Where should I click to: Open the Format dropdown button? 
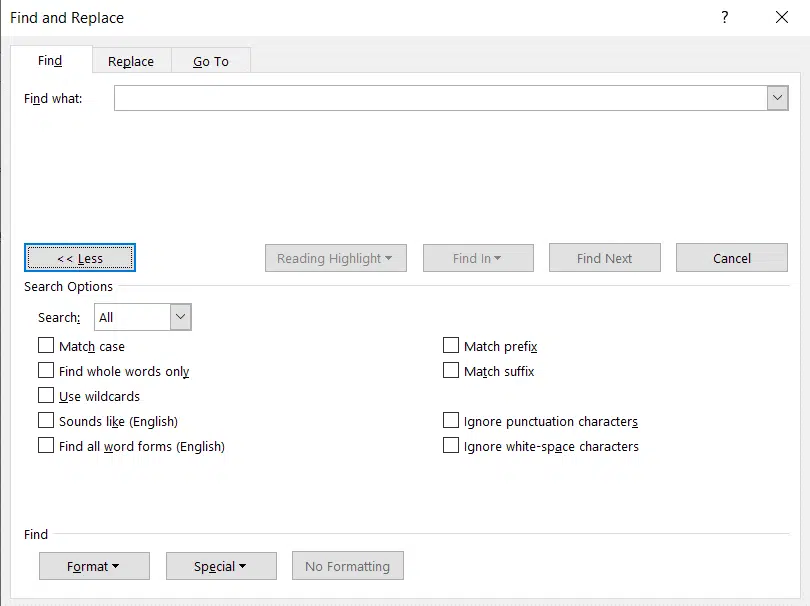click(x=95, y=566)
